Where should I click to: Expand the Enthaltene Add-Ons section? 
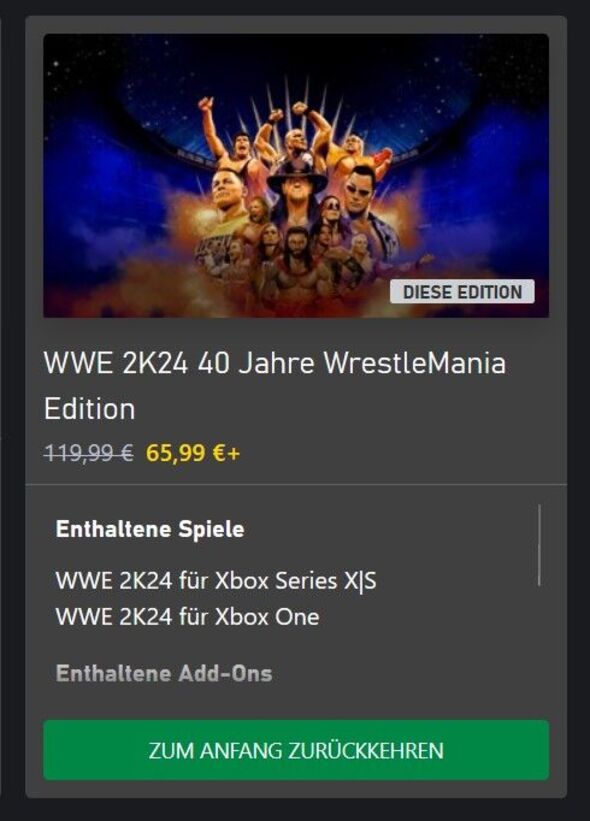[164, 673]
